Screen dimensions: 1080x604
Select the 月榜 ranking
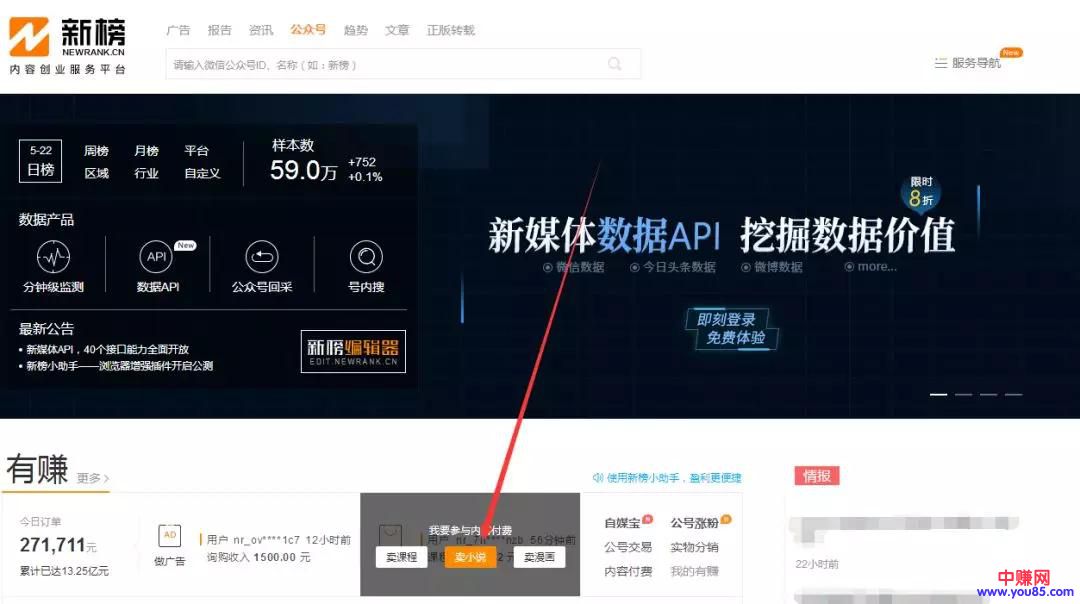[x=146, y=151]
